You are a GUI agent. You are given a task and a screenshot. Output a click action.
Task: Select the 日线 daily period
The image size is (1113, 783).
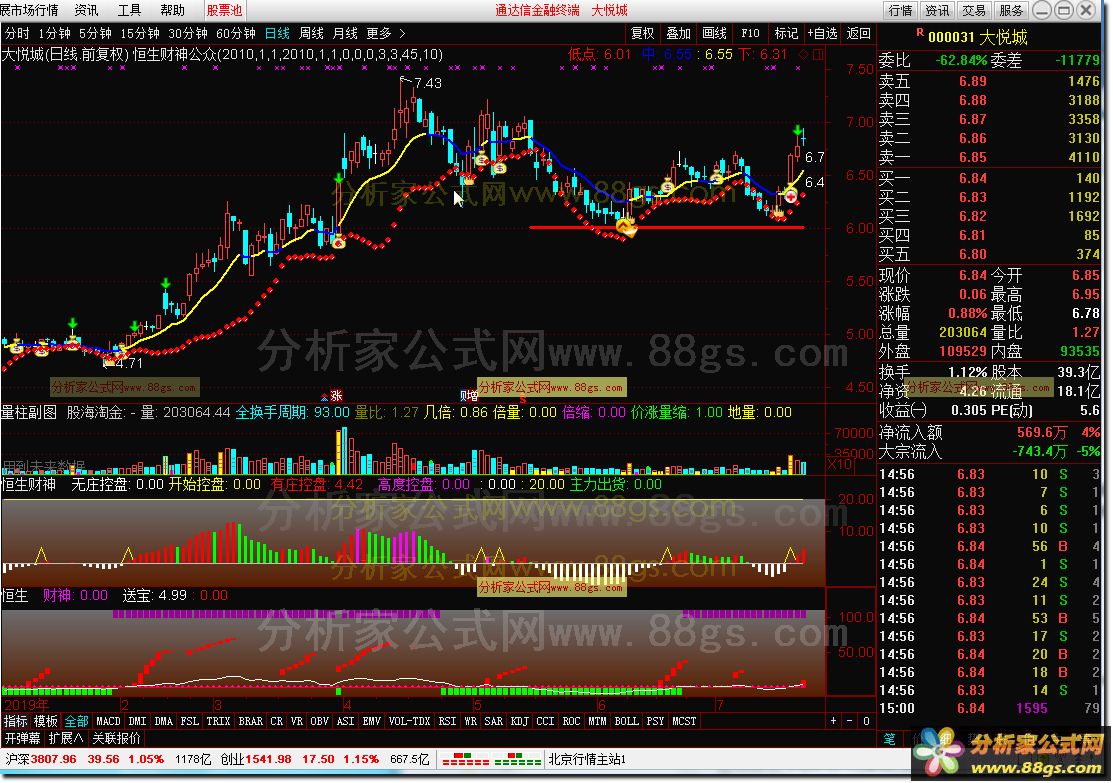(x=277, y=33)
